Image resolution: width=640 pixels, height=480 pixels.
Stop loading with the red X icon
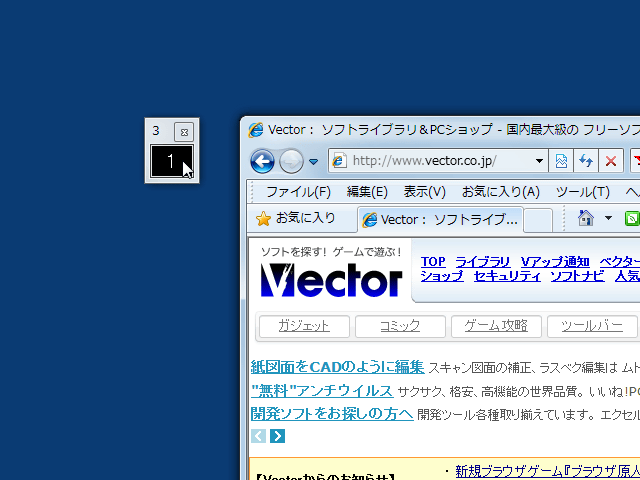pyautogui.click(x=611, y=161)
